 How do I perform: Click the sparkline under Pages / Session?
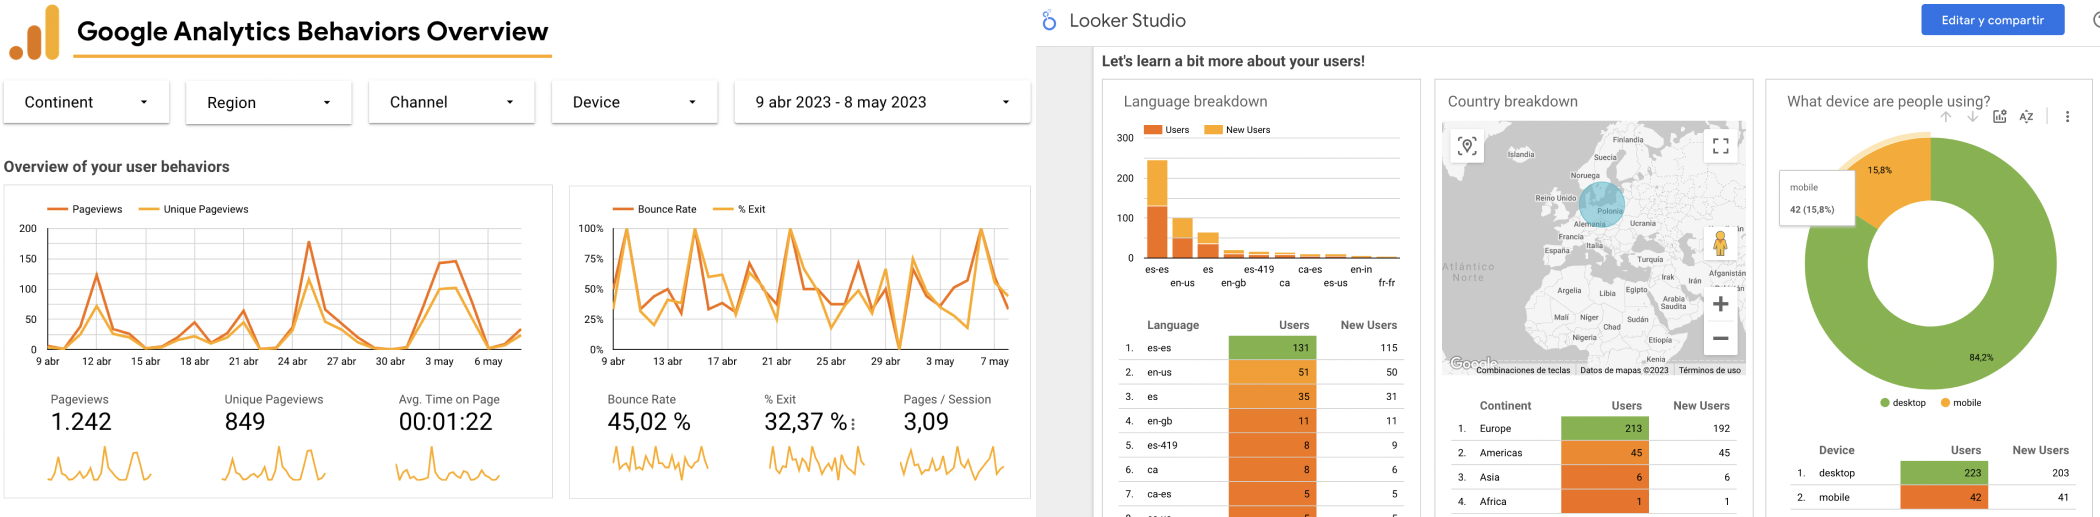(952, 461)
